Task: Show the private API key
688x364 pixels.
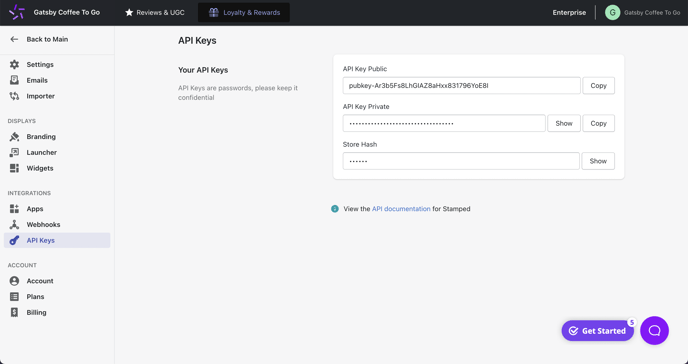Action: click(564, 123)
